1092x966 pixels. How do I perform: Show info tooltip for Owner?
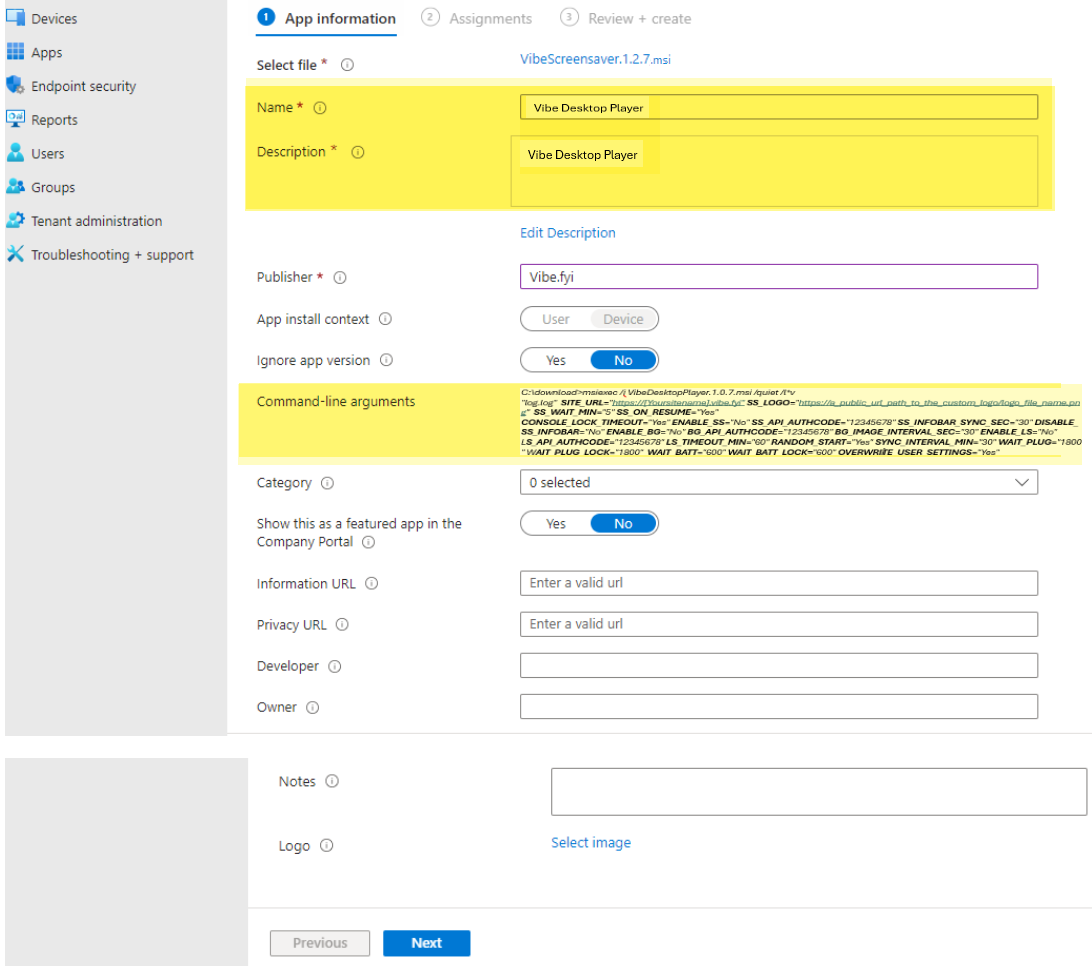click(313, 708)
